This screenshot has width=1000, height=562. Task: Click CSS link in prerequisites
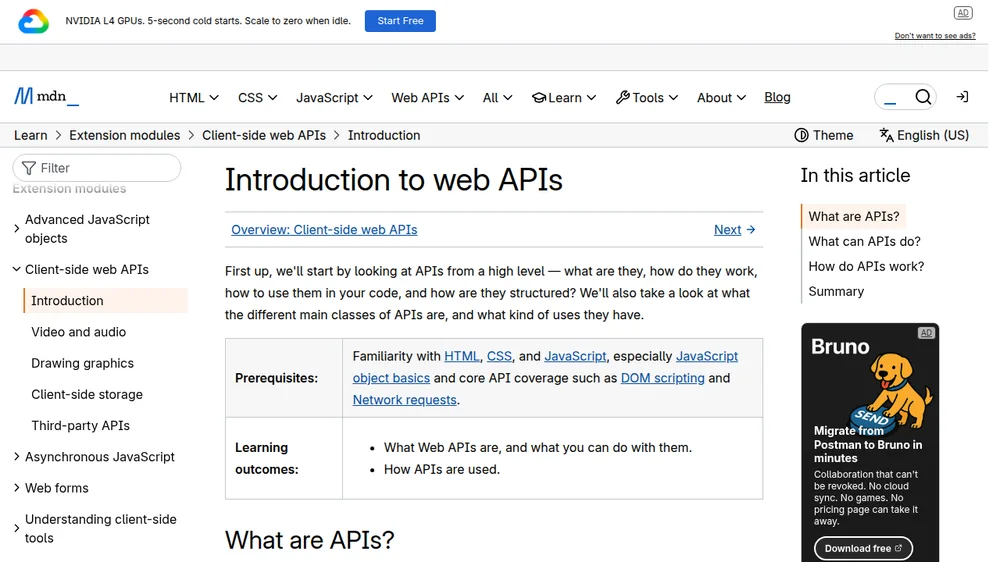click(499, 356)
